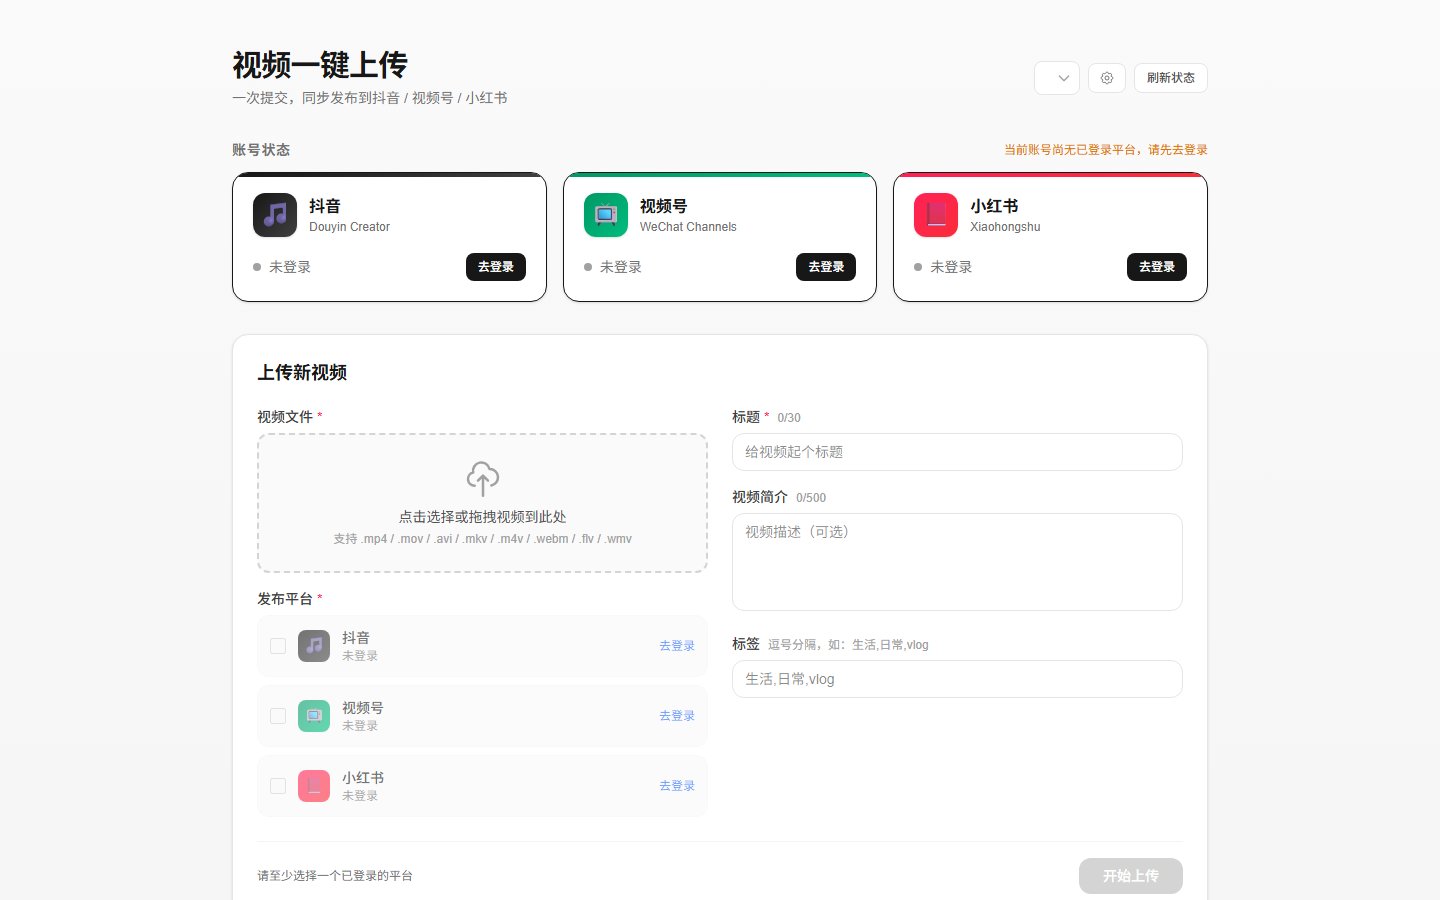Click the 刷新状态 button
Viewport: 1440px width, 900px height.
point(1171,78)
